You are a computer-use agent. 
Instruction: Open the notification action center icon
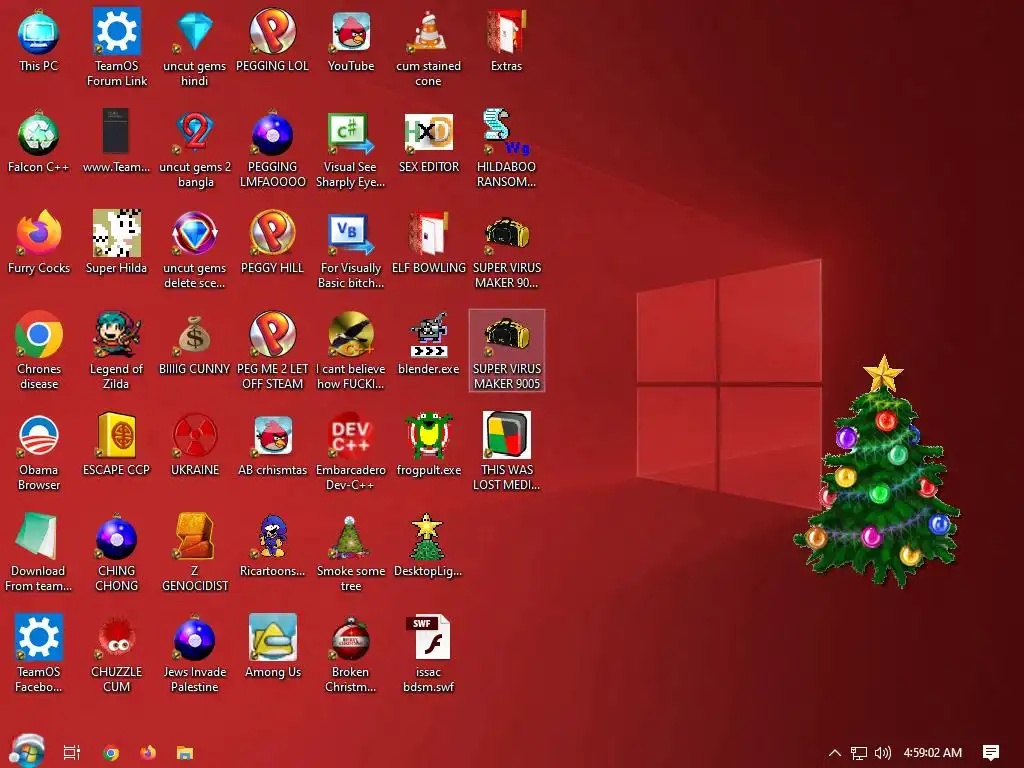[x=991, y=753]
